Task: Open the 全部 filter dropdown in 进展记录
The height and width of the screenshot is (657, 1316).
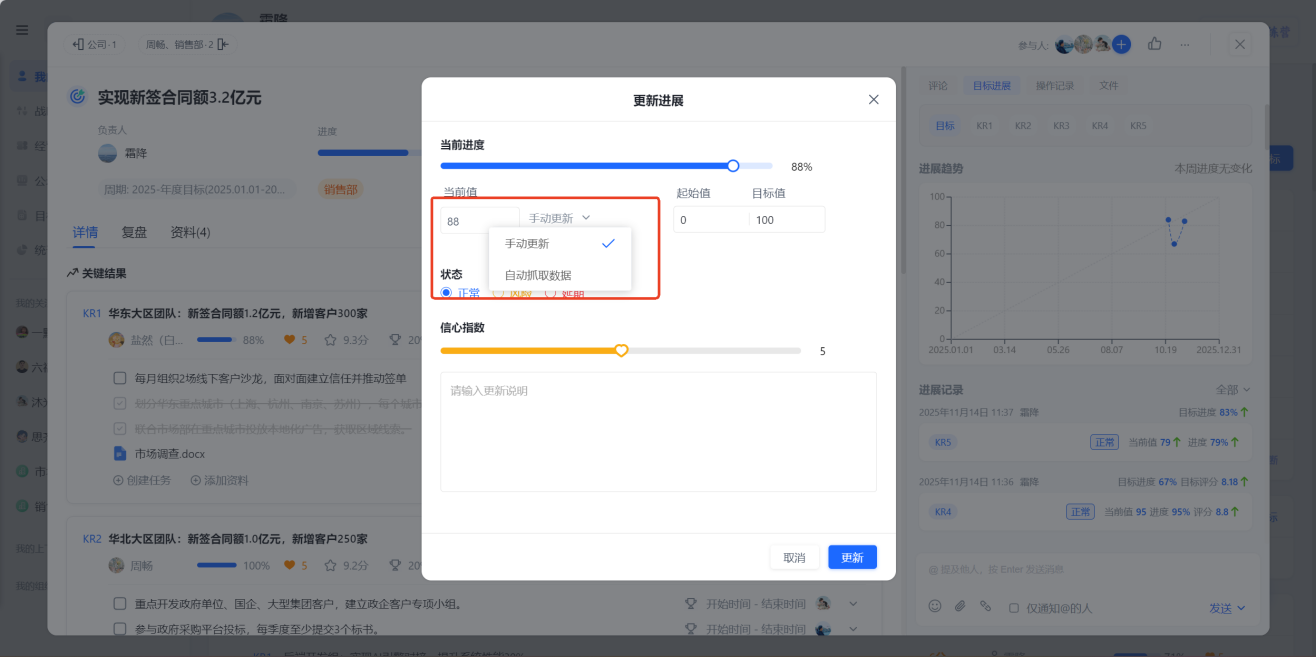Action: (x=1233, y=390)
